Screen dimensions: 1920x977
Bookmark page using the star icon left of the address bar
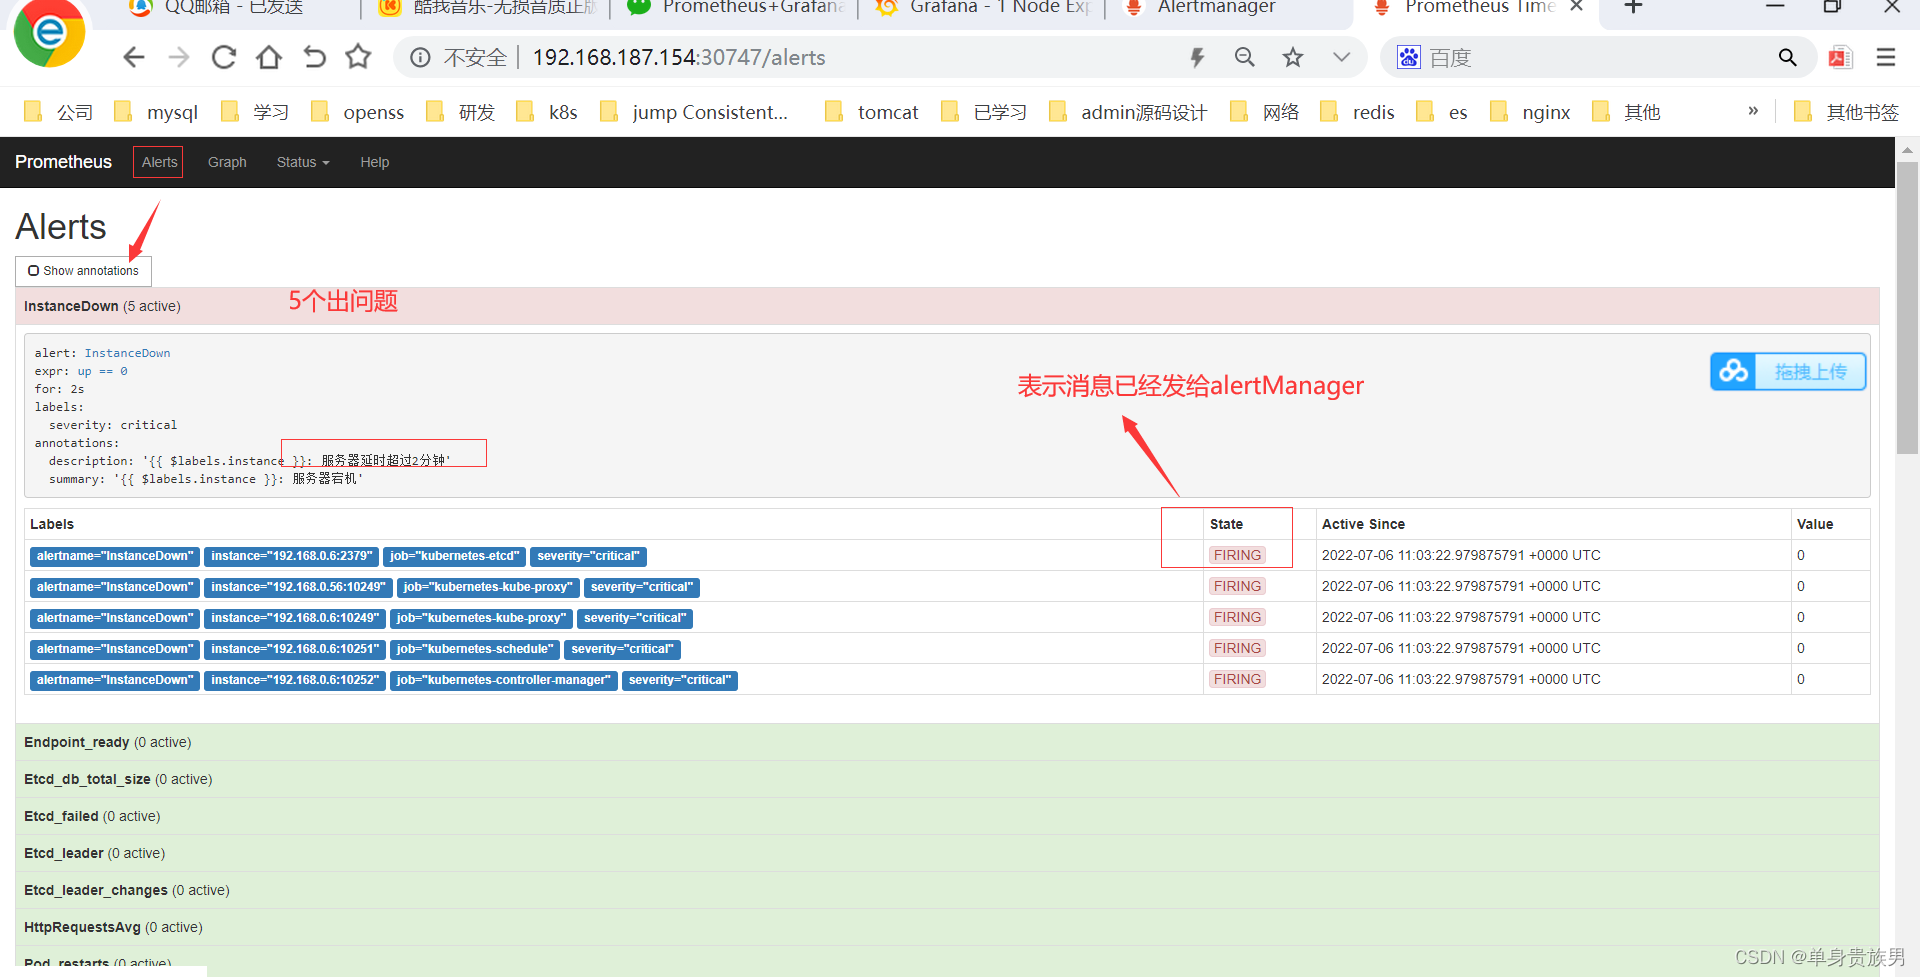pyautogui.click(x=358, y=57)
